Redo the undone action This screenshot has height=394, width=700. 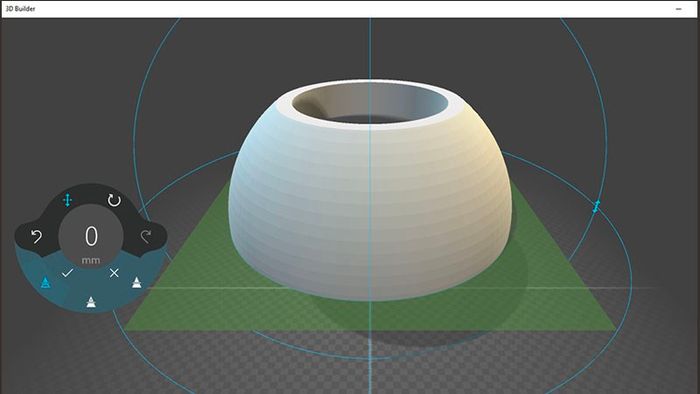[x=146, y=236]
